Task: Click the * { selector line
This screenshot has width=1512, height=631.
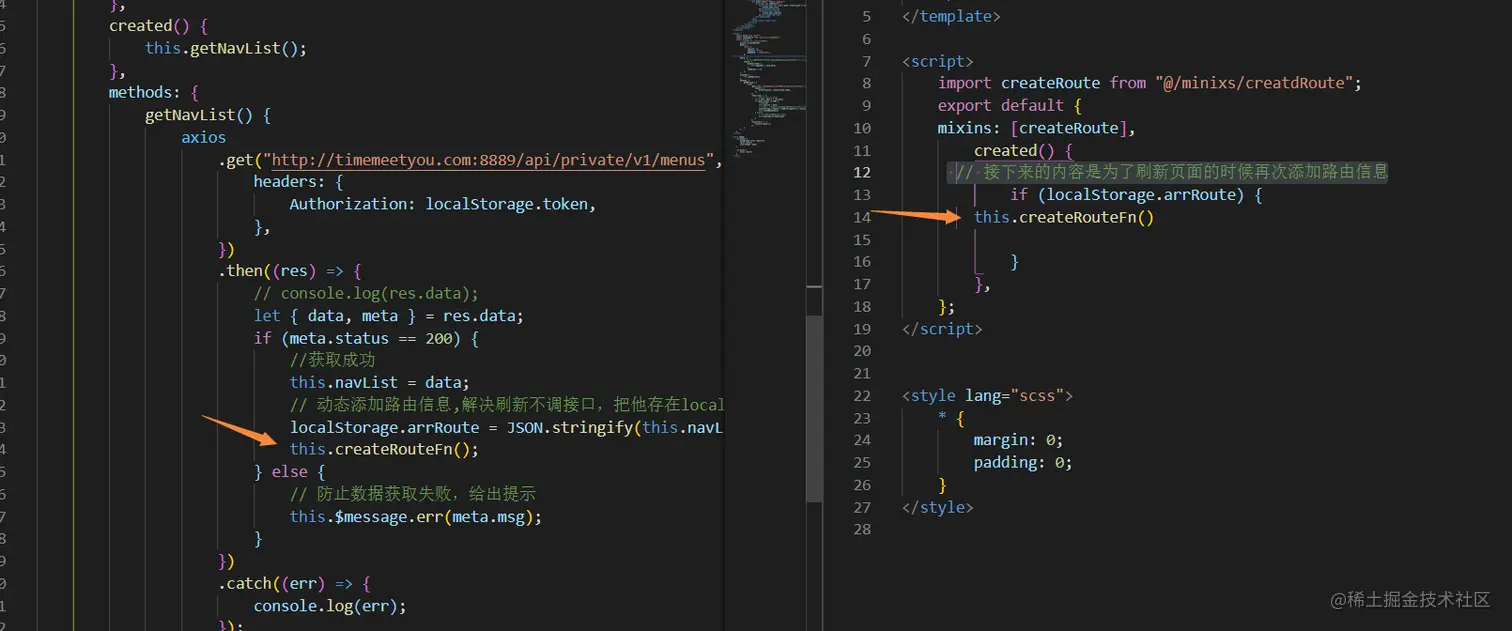Action: [951, 418]
